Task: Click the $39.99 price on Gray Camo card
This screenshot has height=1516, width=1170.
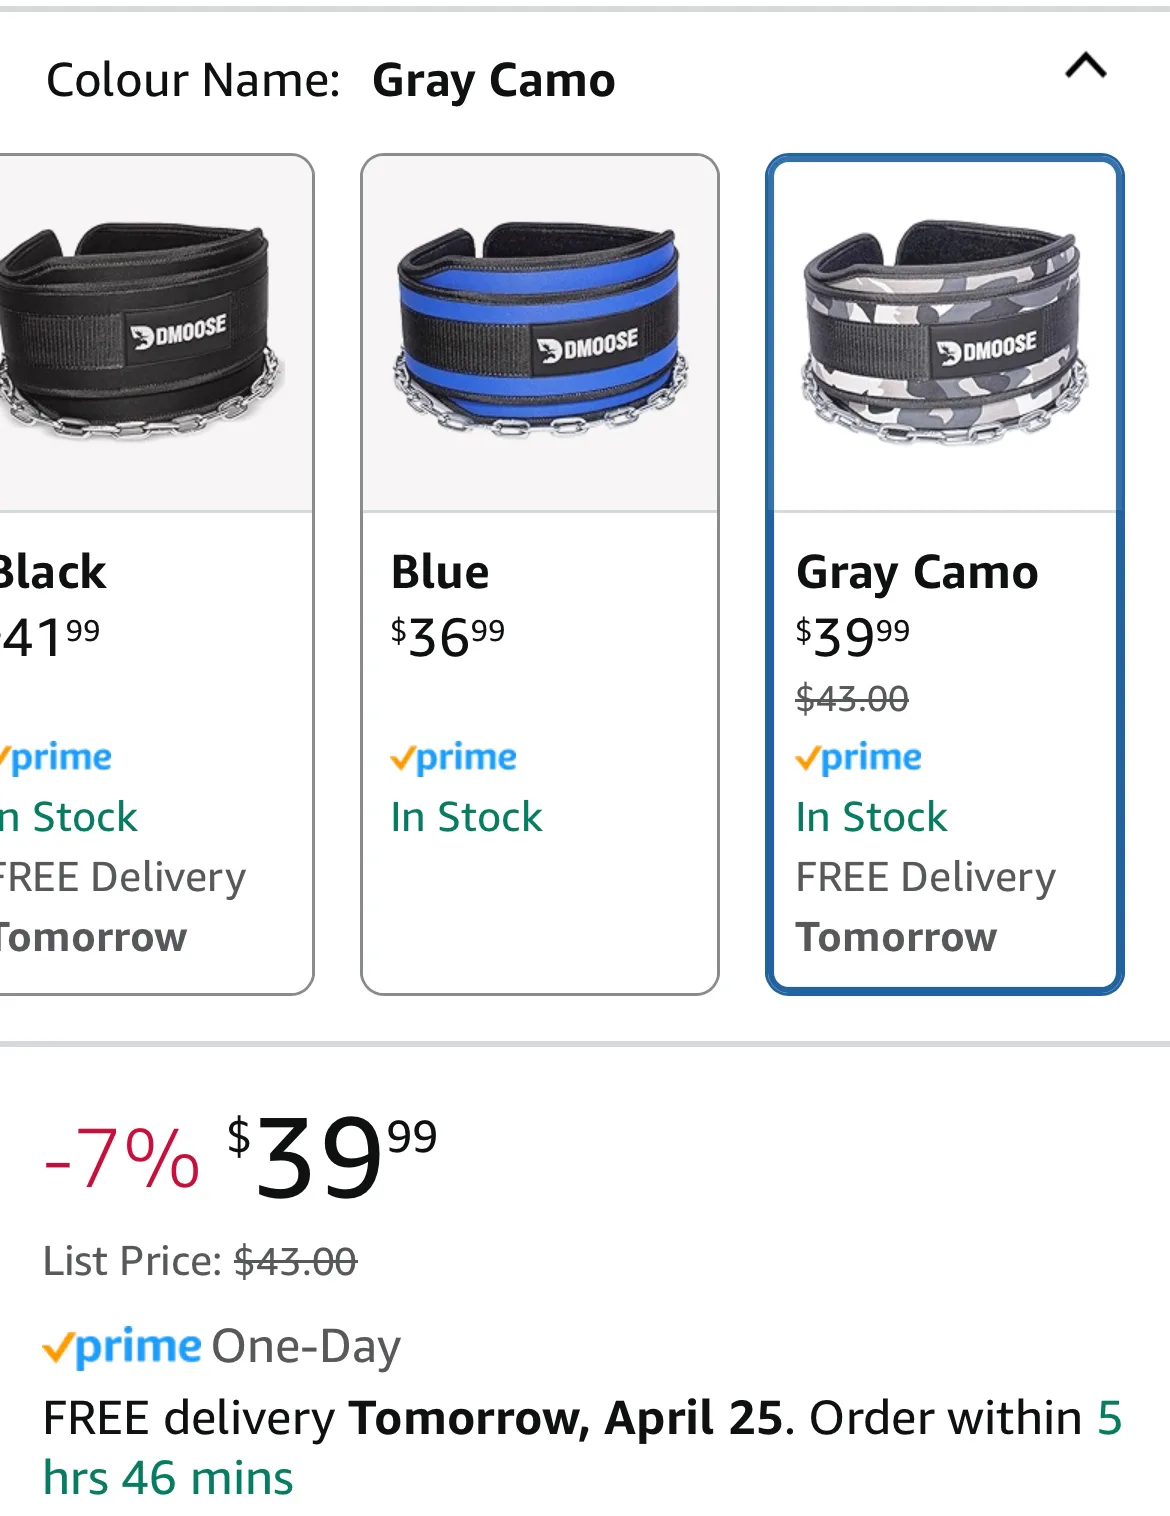Action: pos(853,637)
